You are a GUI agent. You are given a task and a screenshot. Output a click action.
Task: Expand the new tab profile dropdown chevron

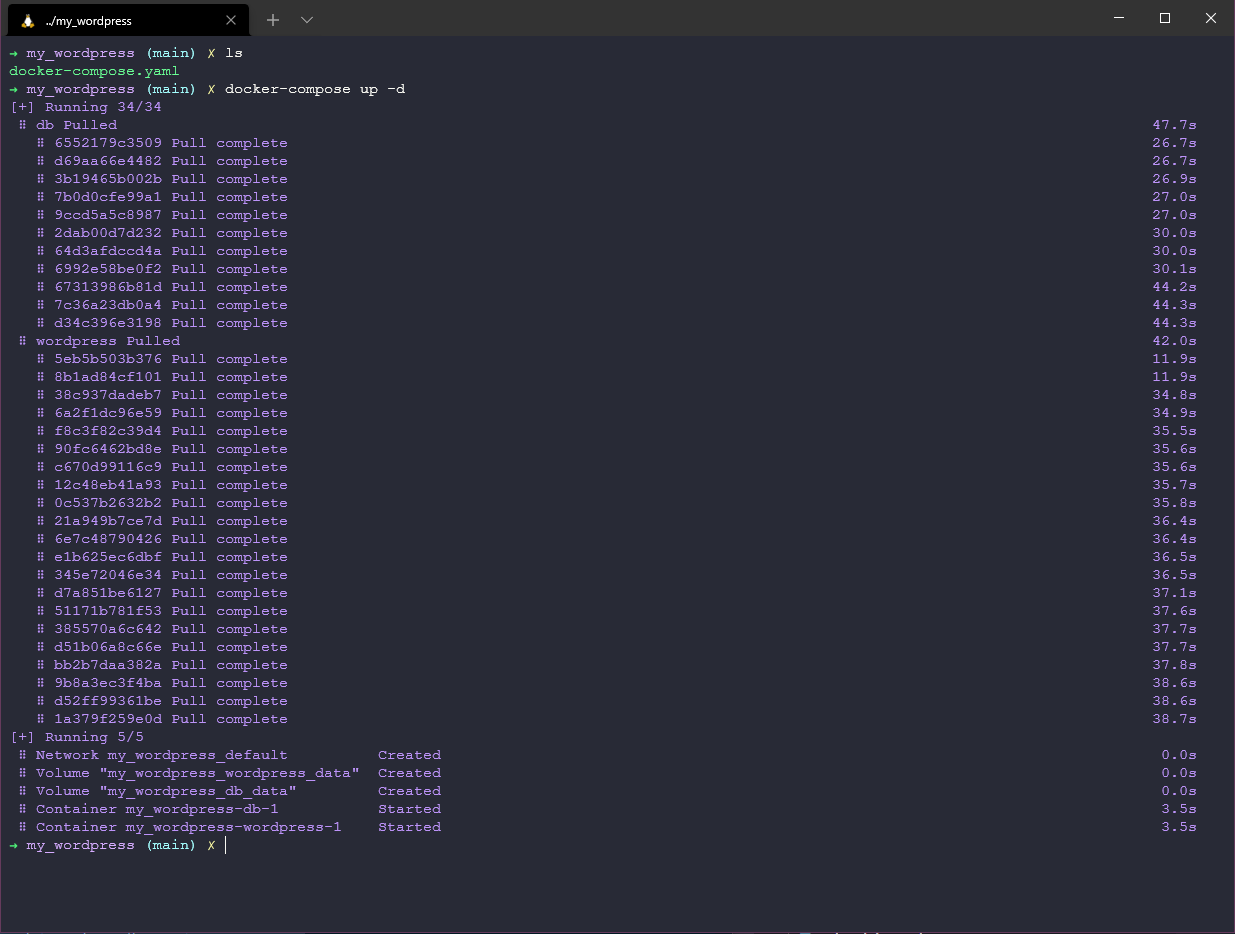(307, 20)
